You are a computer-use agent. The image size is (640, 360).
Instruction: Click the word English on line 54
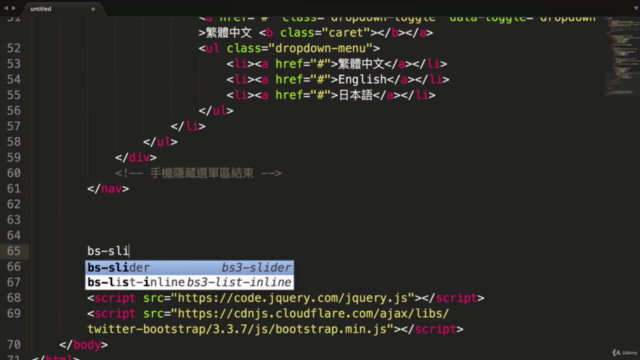tap(362, 80)
